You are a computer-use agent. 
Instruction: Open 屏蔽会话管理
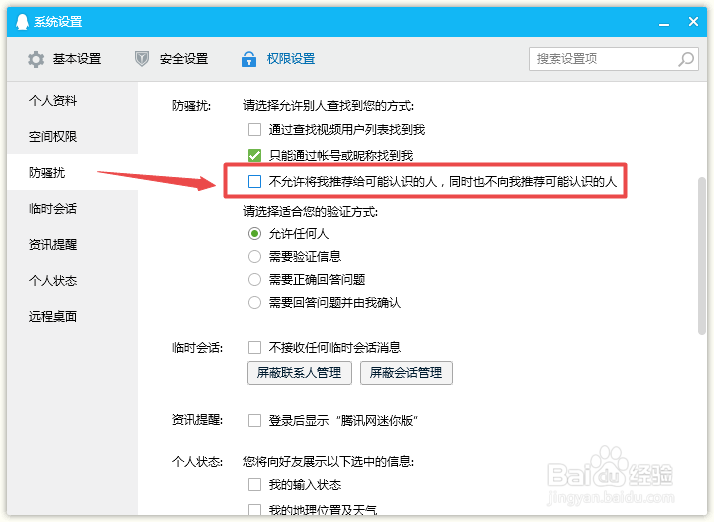(x=406, y=373)
